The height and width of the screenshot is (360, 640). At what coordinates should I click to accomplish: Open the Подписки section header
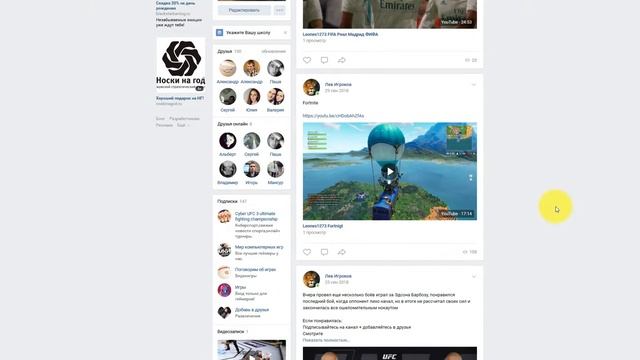coord(227,201)
